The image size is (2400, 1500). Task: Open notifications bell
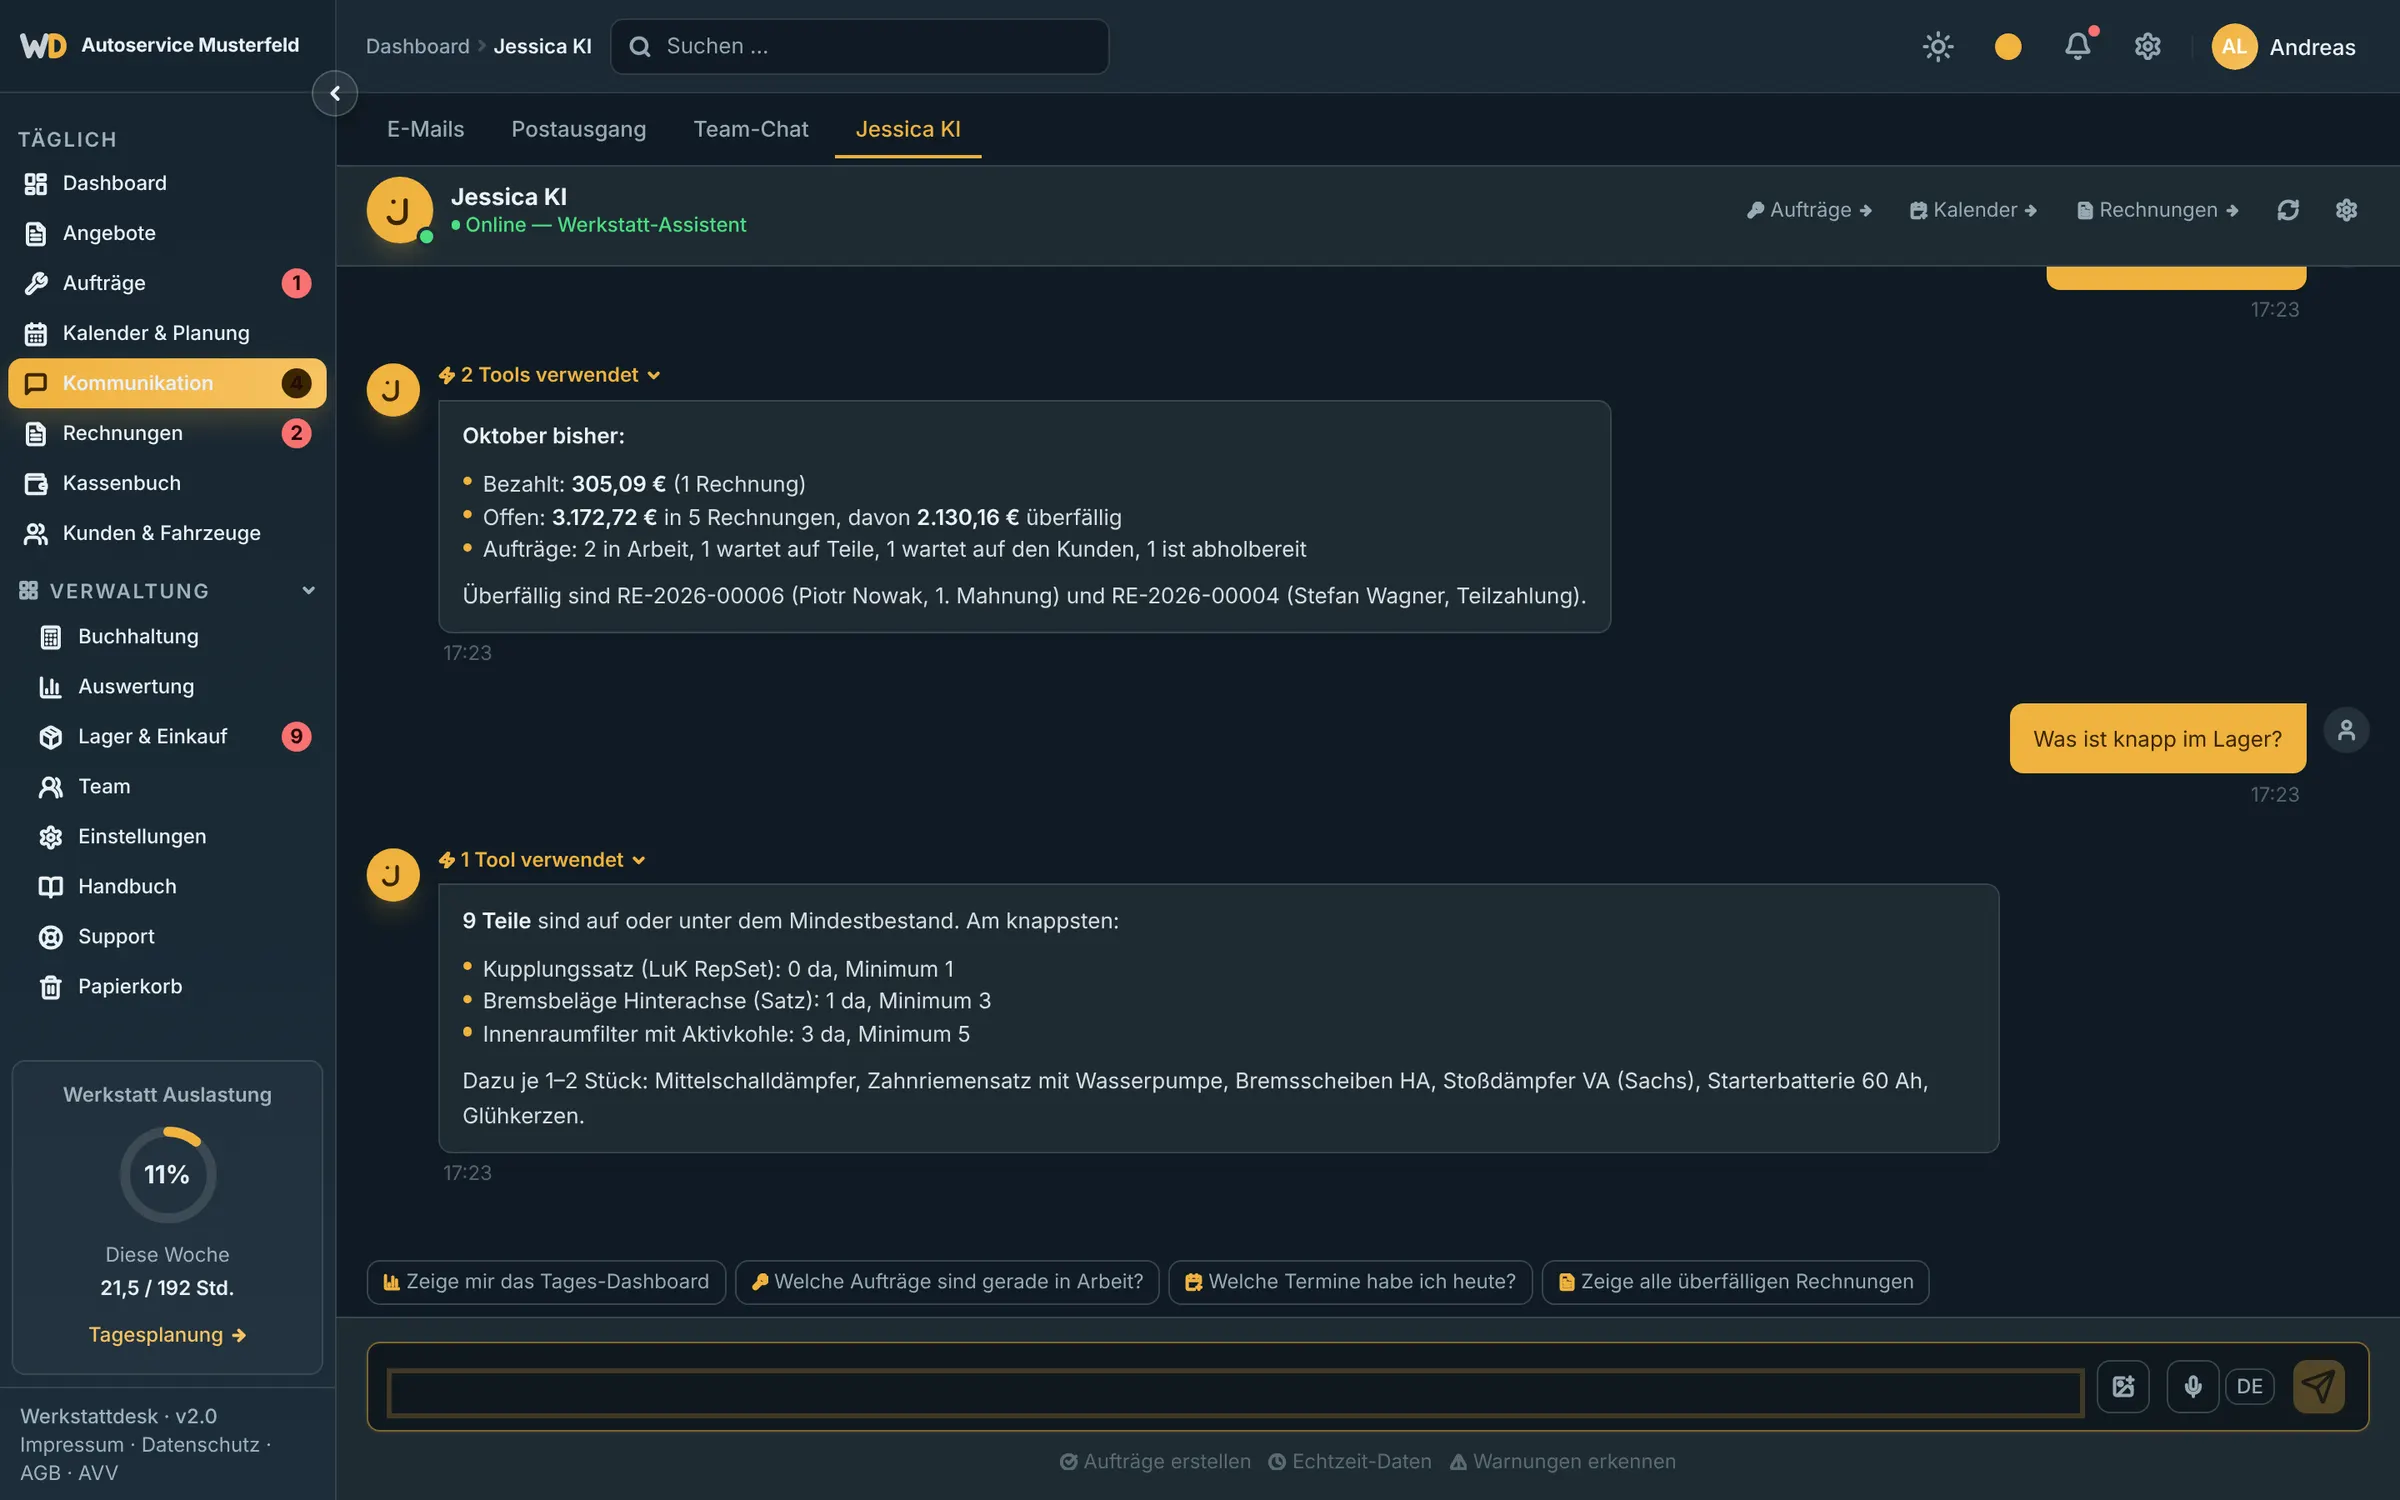[x=2078, y=46]
